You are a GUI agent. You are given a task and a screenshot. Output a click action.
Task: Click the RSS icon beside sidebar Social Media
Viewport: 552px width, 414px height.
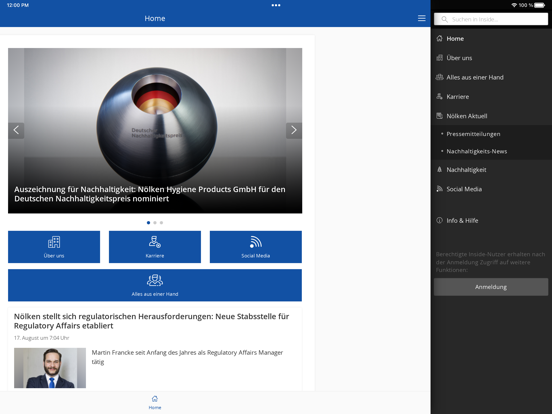point(439,189)
